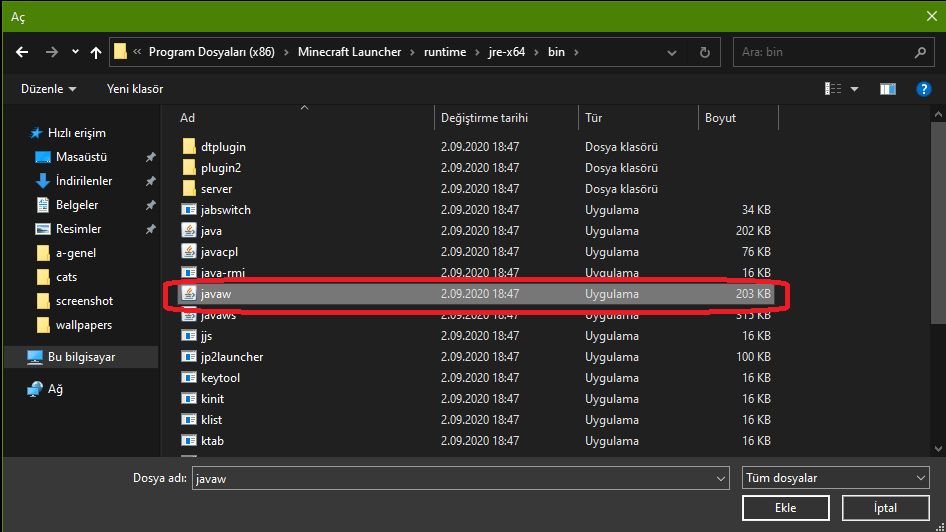Click the Ekle button
This screenshot has height=532, width=946.
coord(786,508)
